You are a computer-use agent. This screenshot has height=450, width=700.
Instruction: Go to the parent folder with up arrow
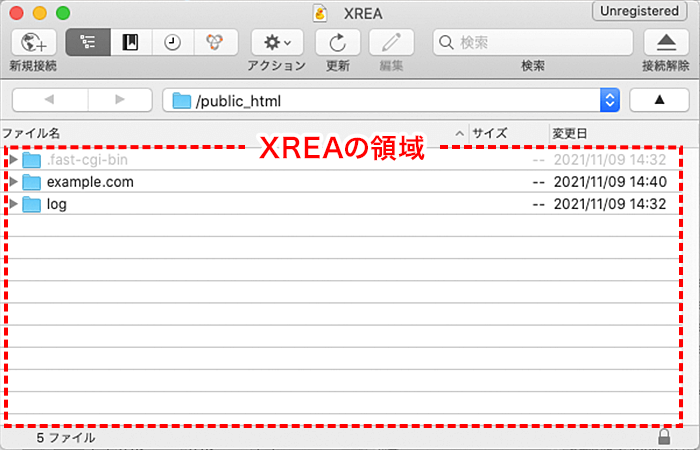tap(658, 100)
